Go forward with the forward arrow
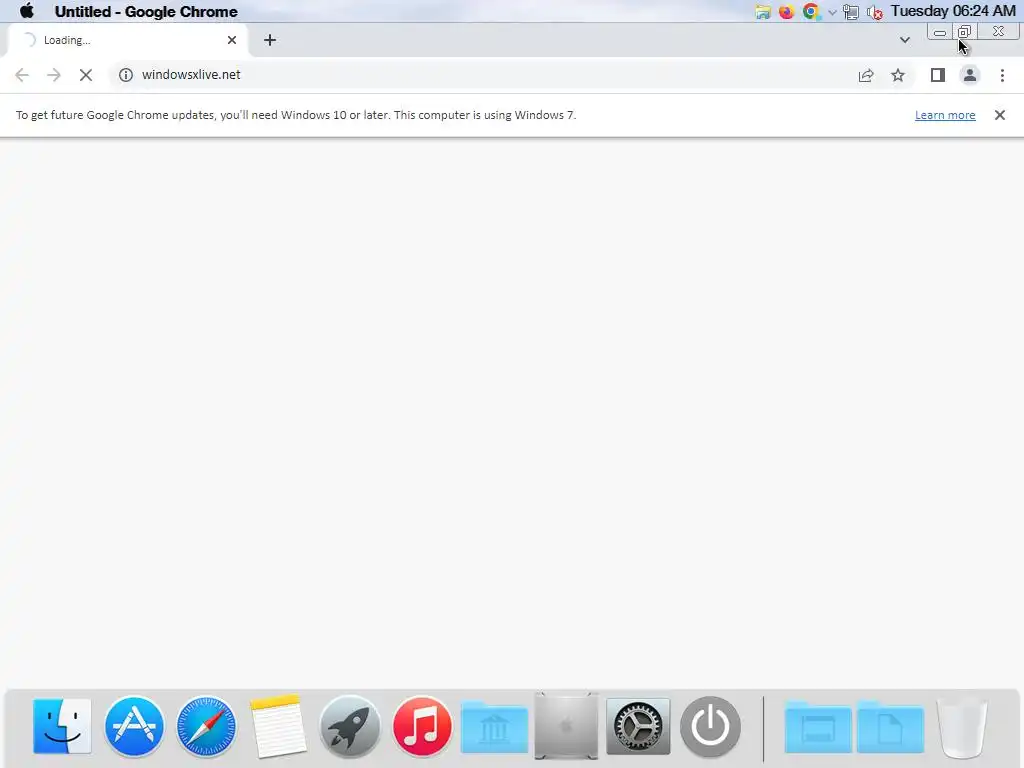Image resolution: width=1024 pixels, height=768 pixels. pyautogui.click(x=54, y=74)
